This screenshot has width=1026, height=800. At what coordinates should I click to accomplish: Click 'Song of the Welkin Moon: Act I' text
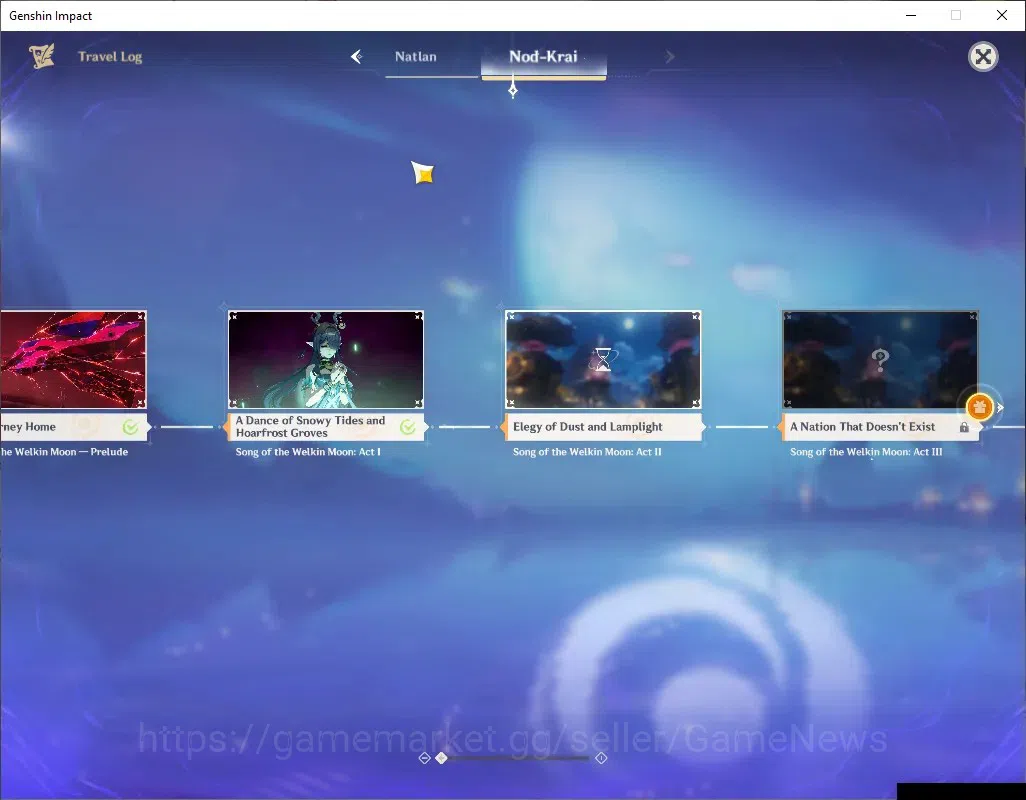pyautogui.click(x=308, y=451)
